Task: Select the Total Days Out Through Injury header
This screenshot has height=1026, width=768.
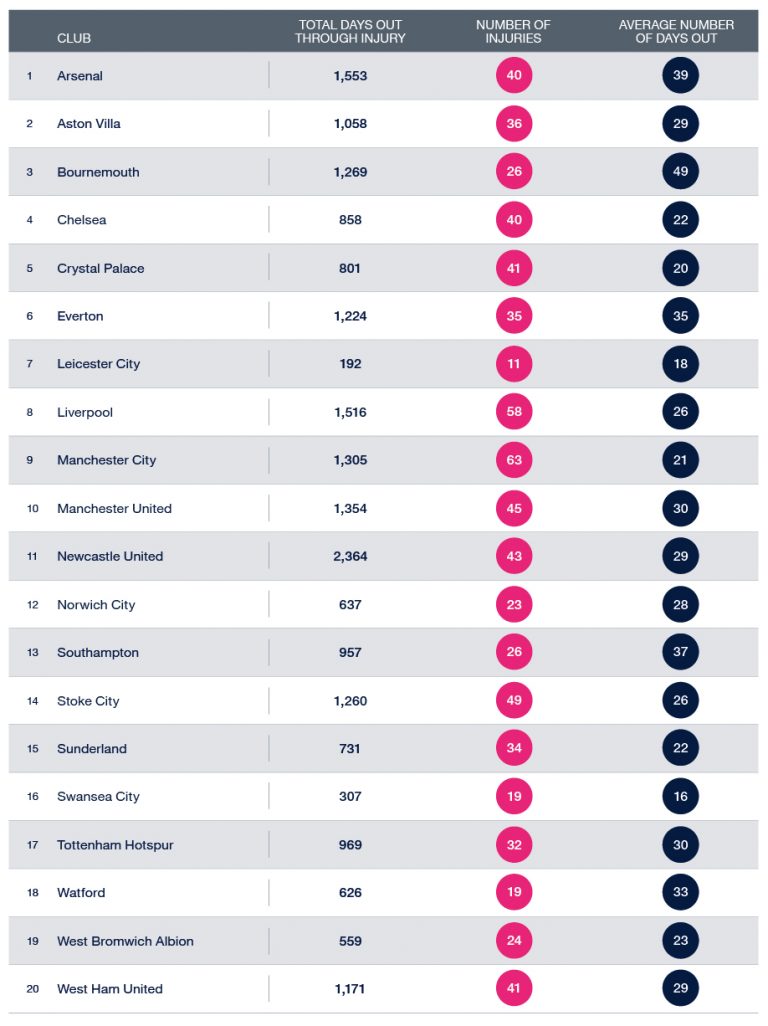Action: point(350,31)
